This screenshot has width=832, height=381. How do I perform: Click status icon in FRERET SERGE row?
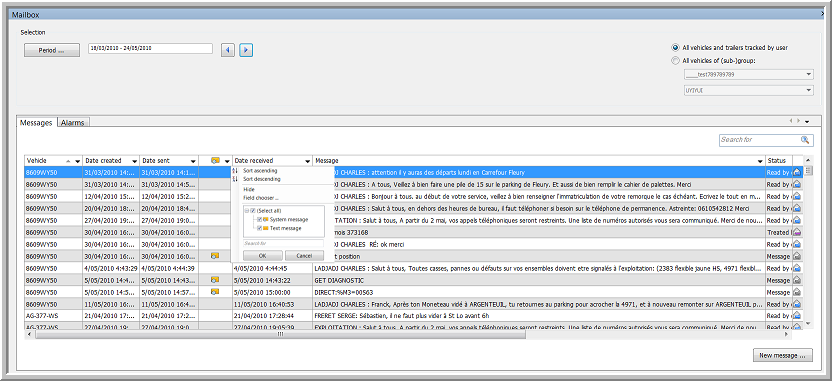[x=797, y=316]
